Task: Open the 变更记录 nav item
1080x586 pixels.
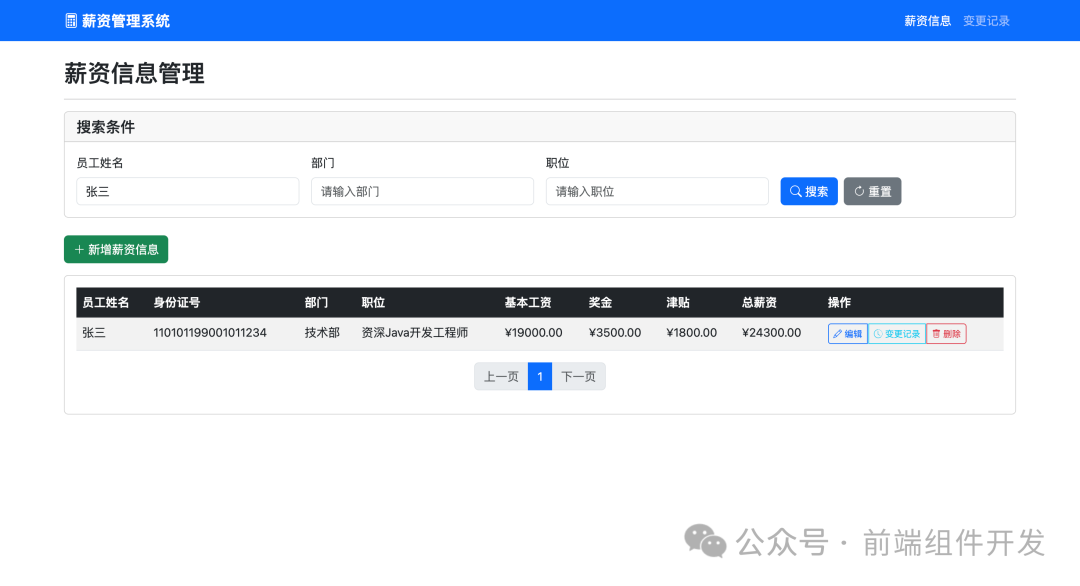Action: 986,21
